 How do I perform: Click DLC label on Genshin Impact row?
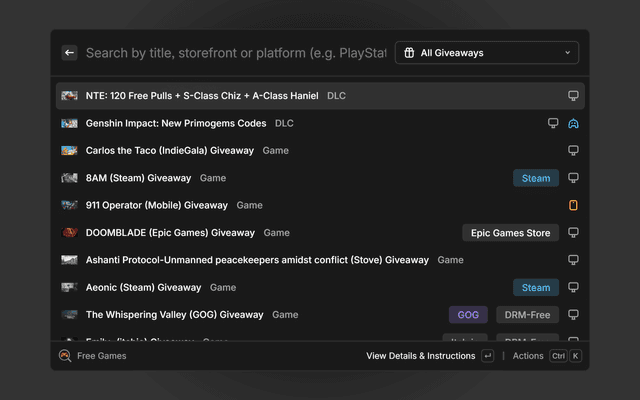(x=284, y=123)
